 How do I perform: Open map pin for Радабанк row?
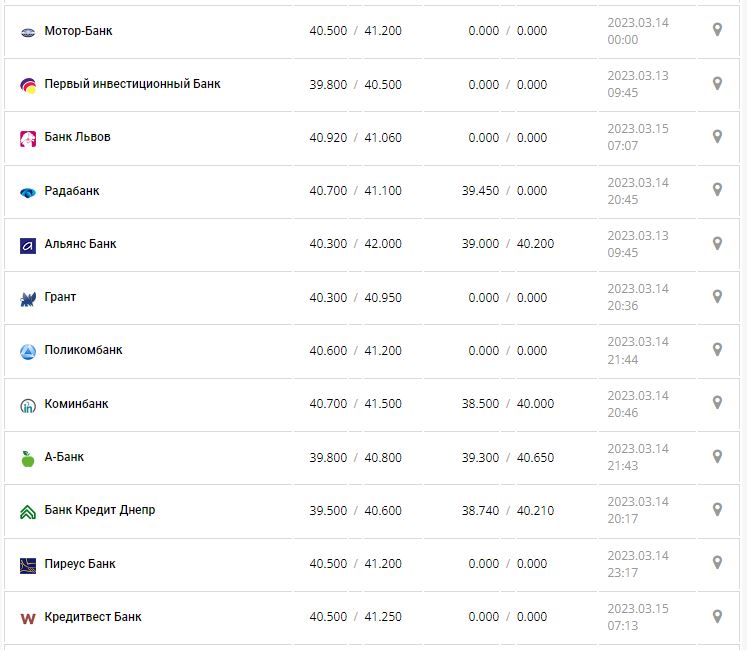[x=717, y=189]
